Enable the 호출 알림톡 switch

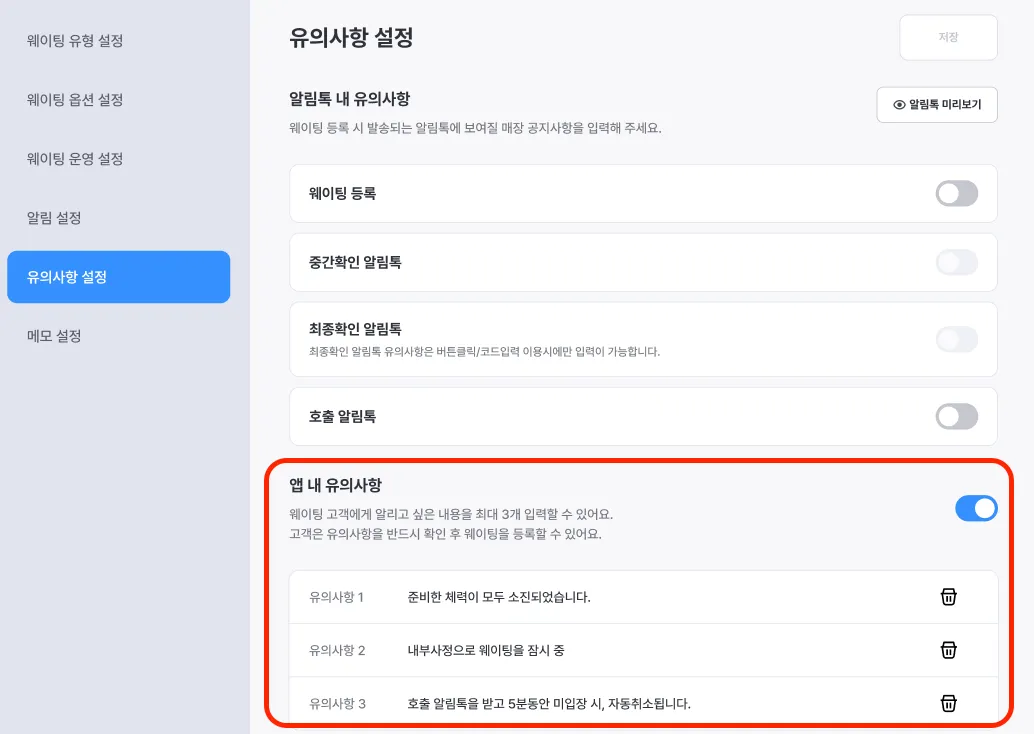pyautogui.click(x=956, y=417)
